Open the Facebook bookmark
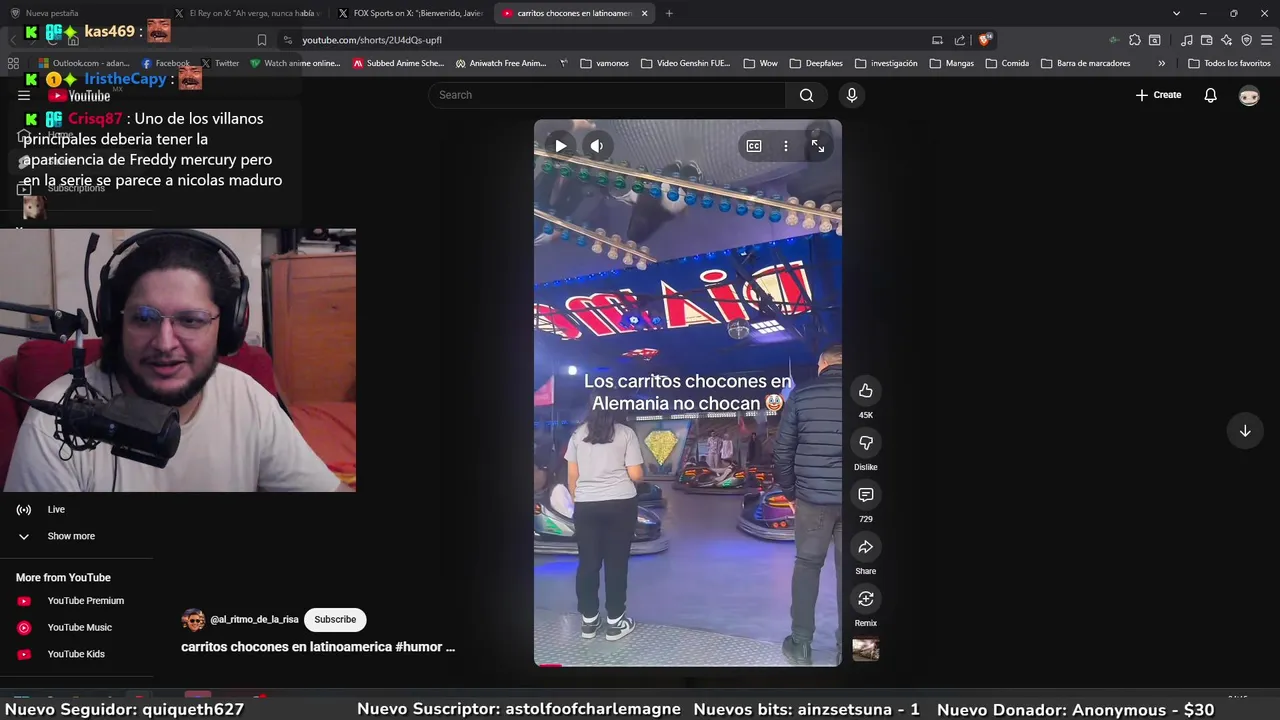The height and width of the screenshot is (720, 1280). pos(166,63)
